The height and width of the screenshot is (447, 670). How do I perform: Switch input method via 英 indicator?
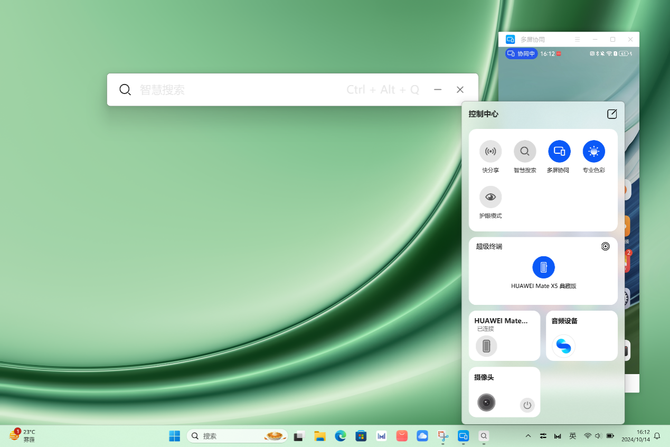573,436
